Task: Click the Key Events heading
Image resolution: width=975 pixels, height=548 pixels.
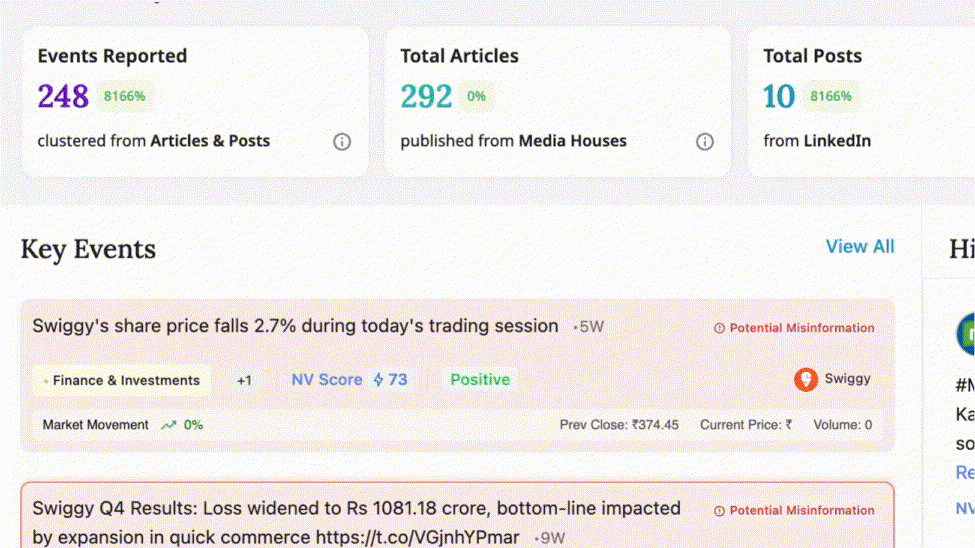Action: (88, 249)
